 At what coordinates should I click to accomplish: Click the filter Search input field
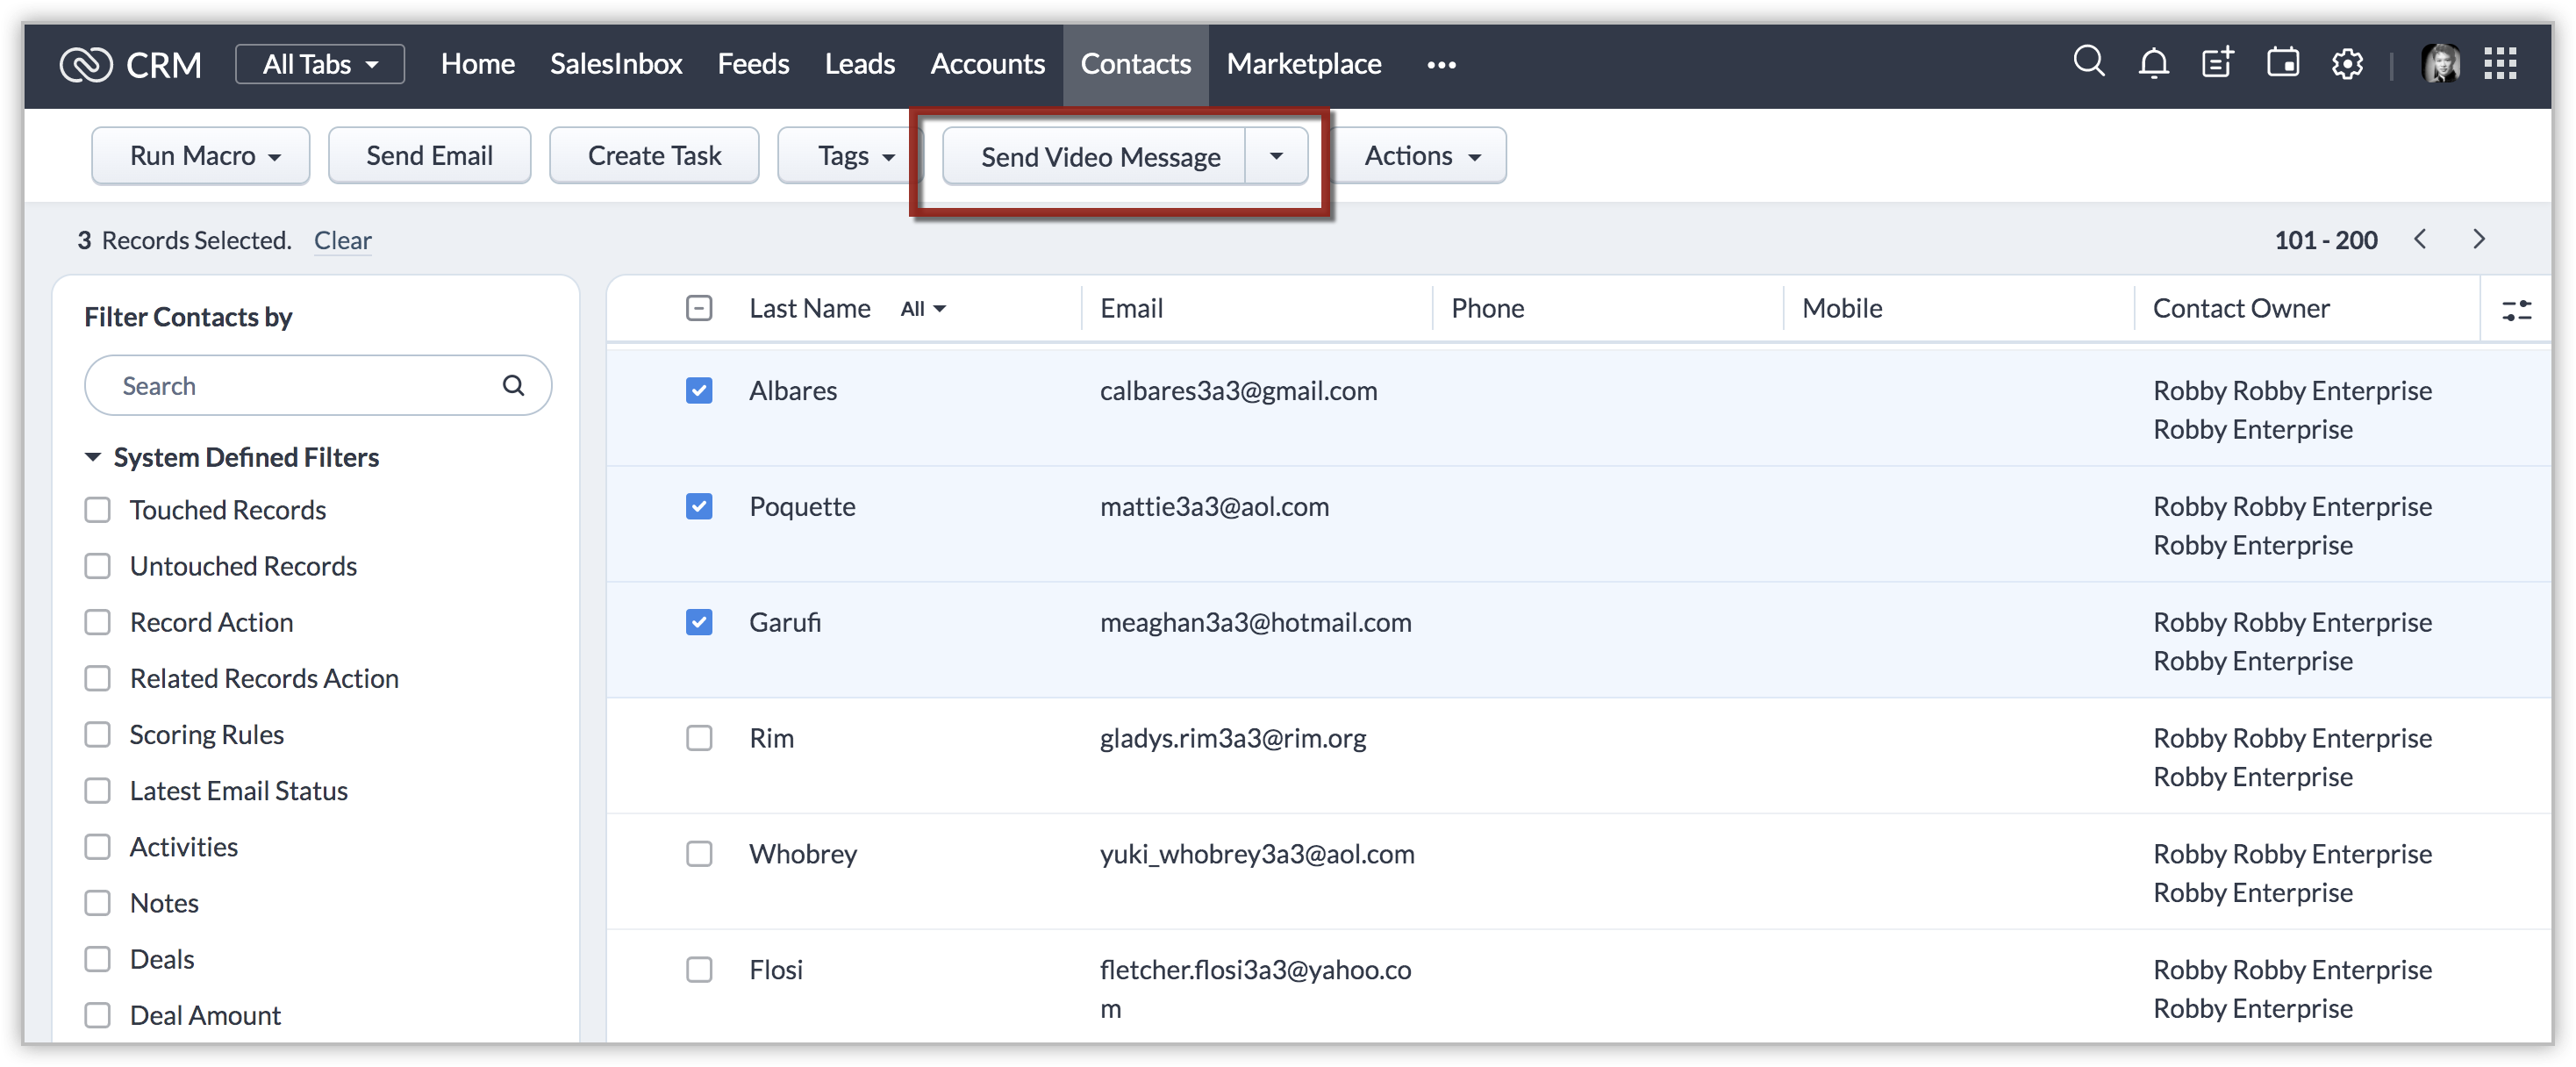click(x=300, y=386)
